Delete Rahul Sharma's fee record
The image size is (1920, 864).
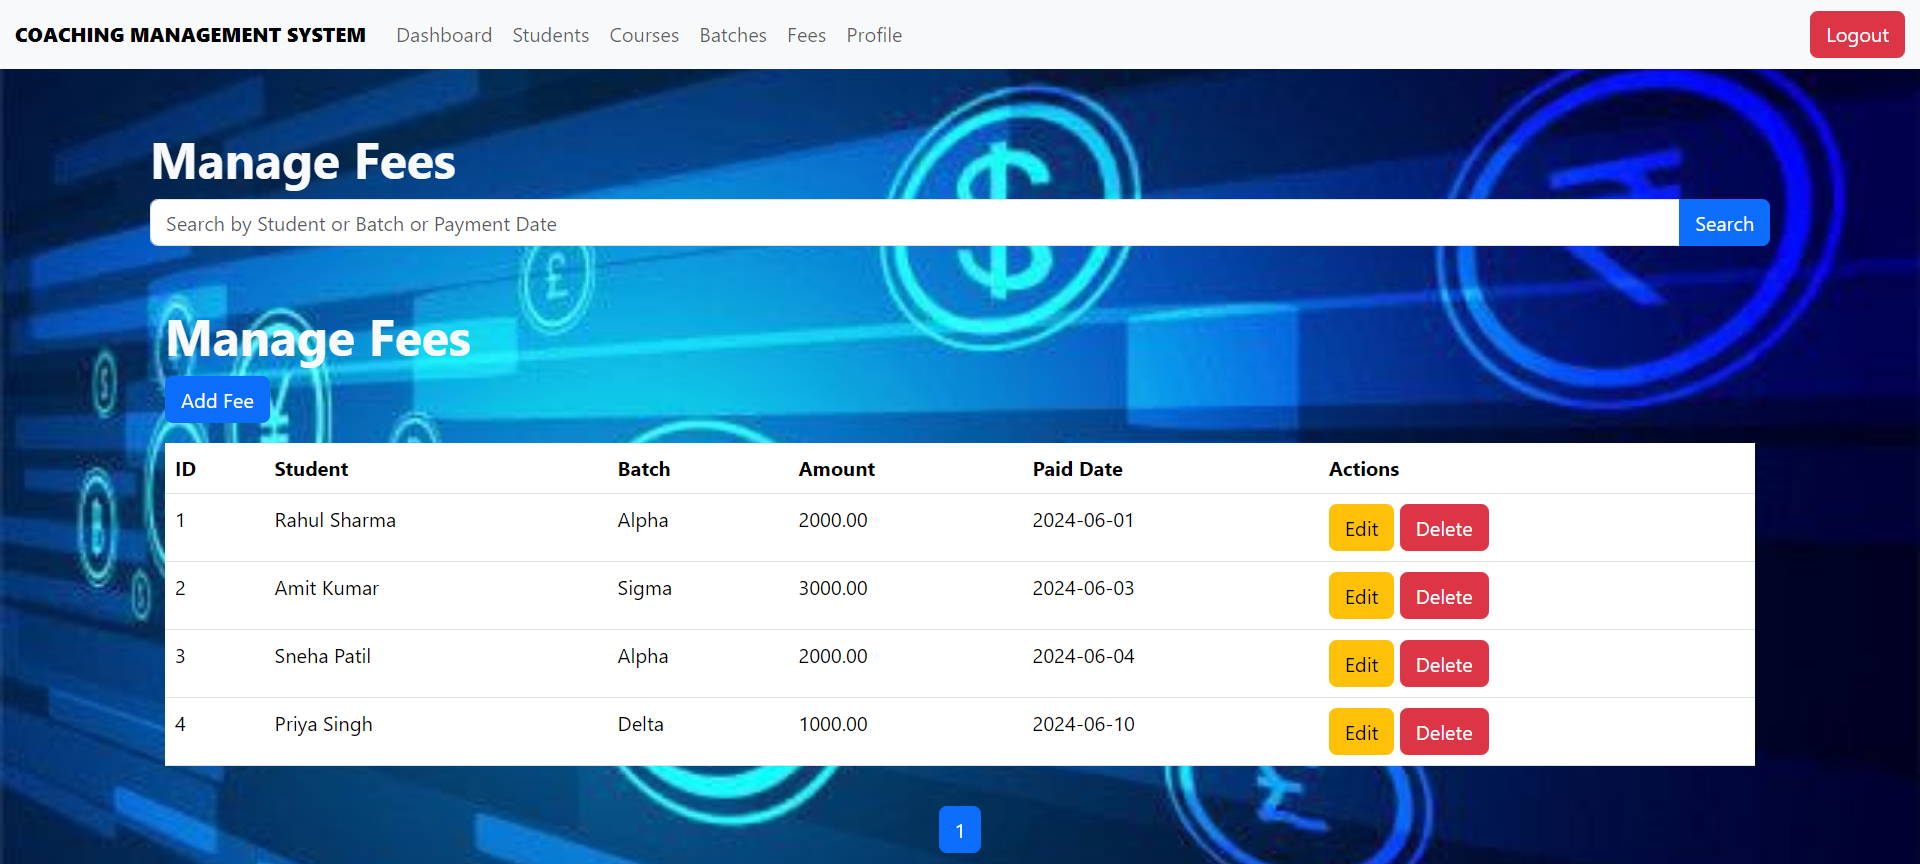[x=1444, y=528]
